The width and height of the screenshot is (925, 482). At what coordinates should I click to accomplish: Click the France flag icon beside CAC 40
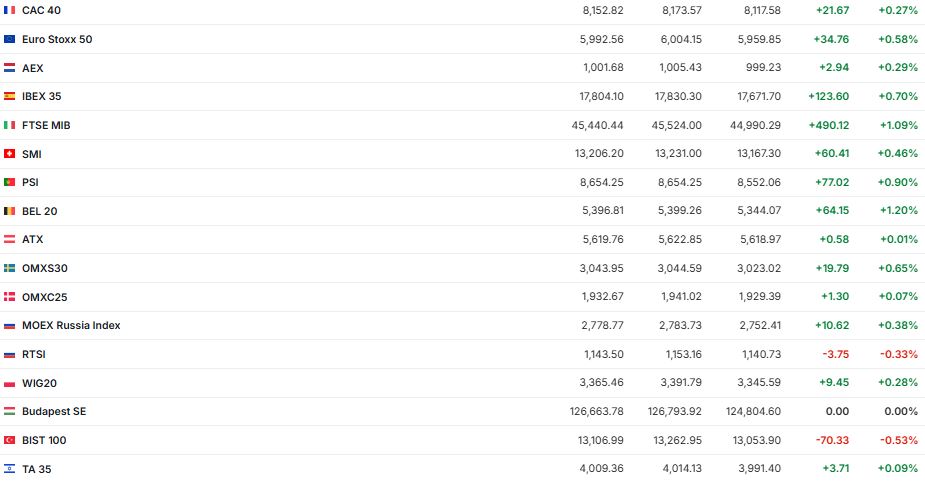point(10,10)
